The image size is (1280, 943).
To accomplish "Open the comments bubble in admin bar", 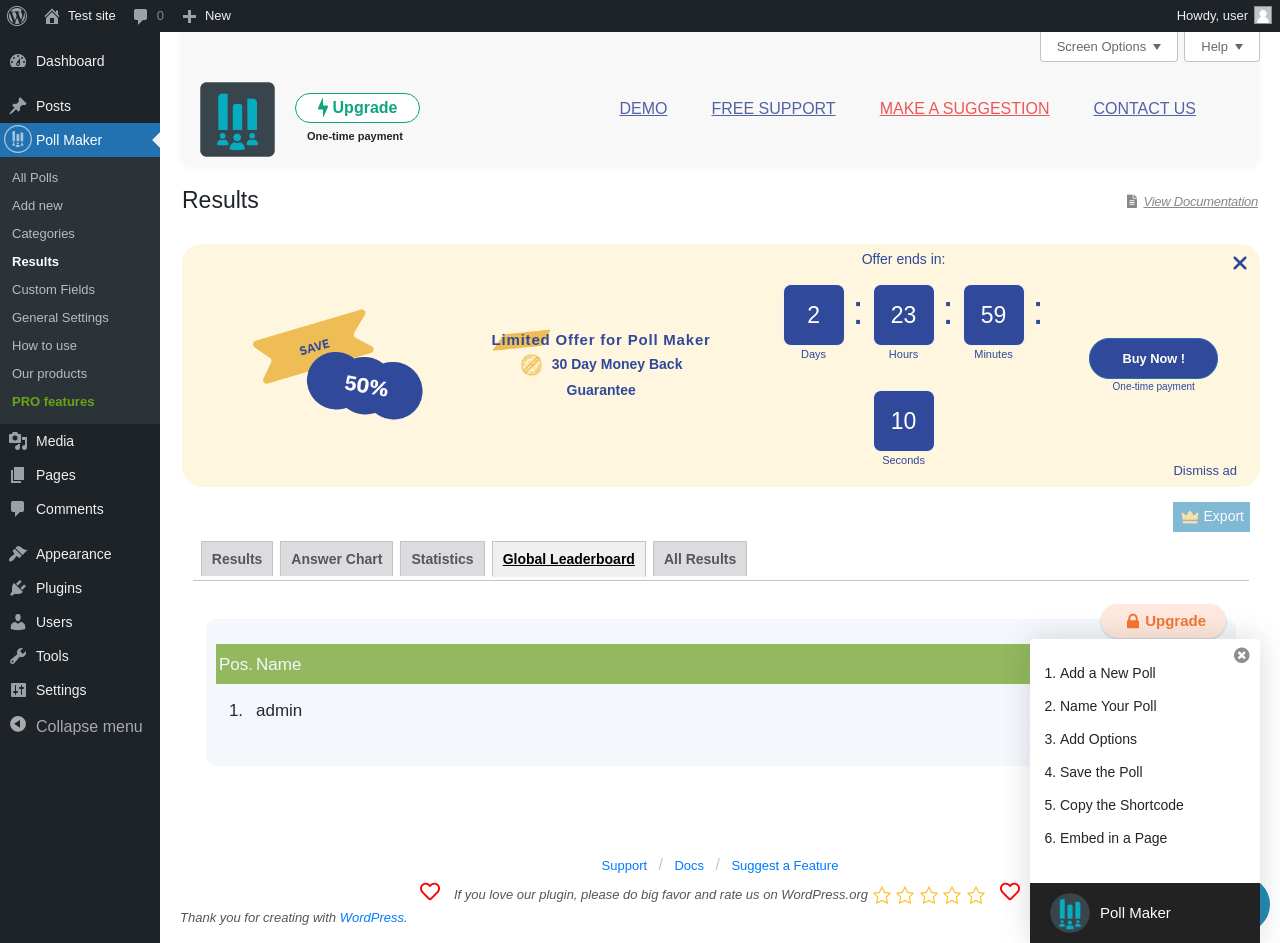I will point(148,16).
